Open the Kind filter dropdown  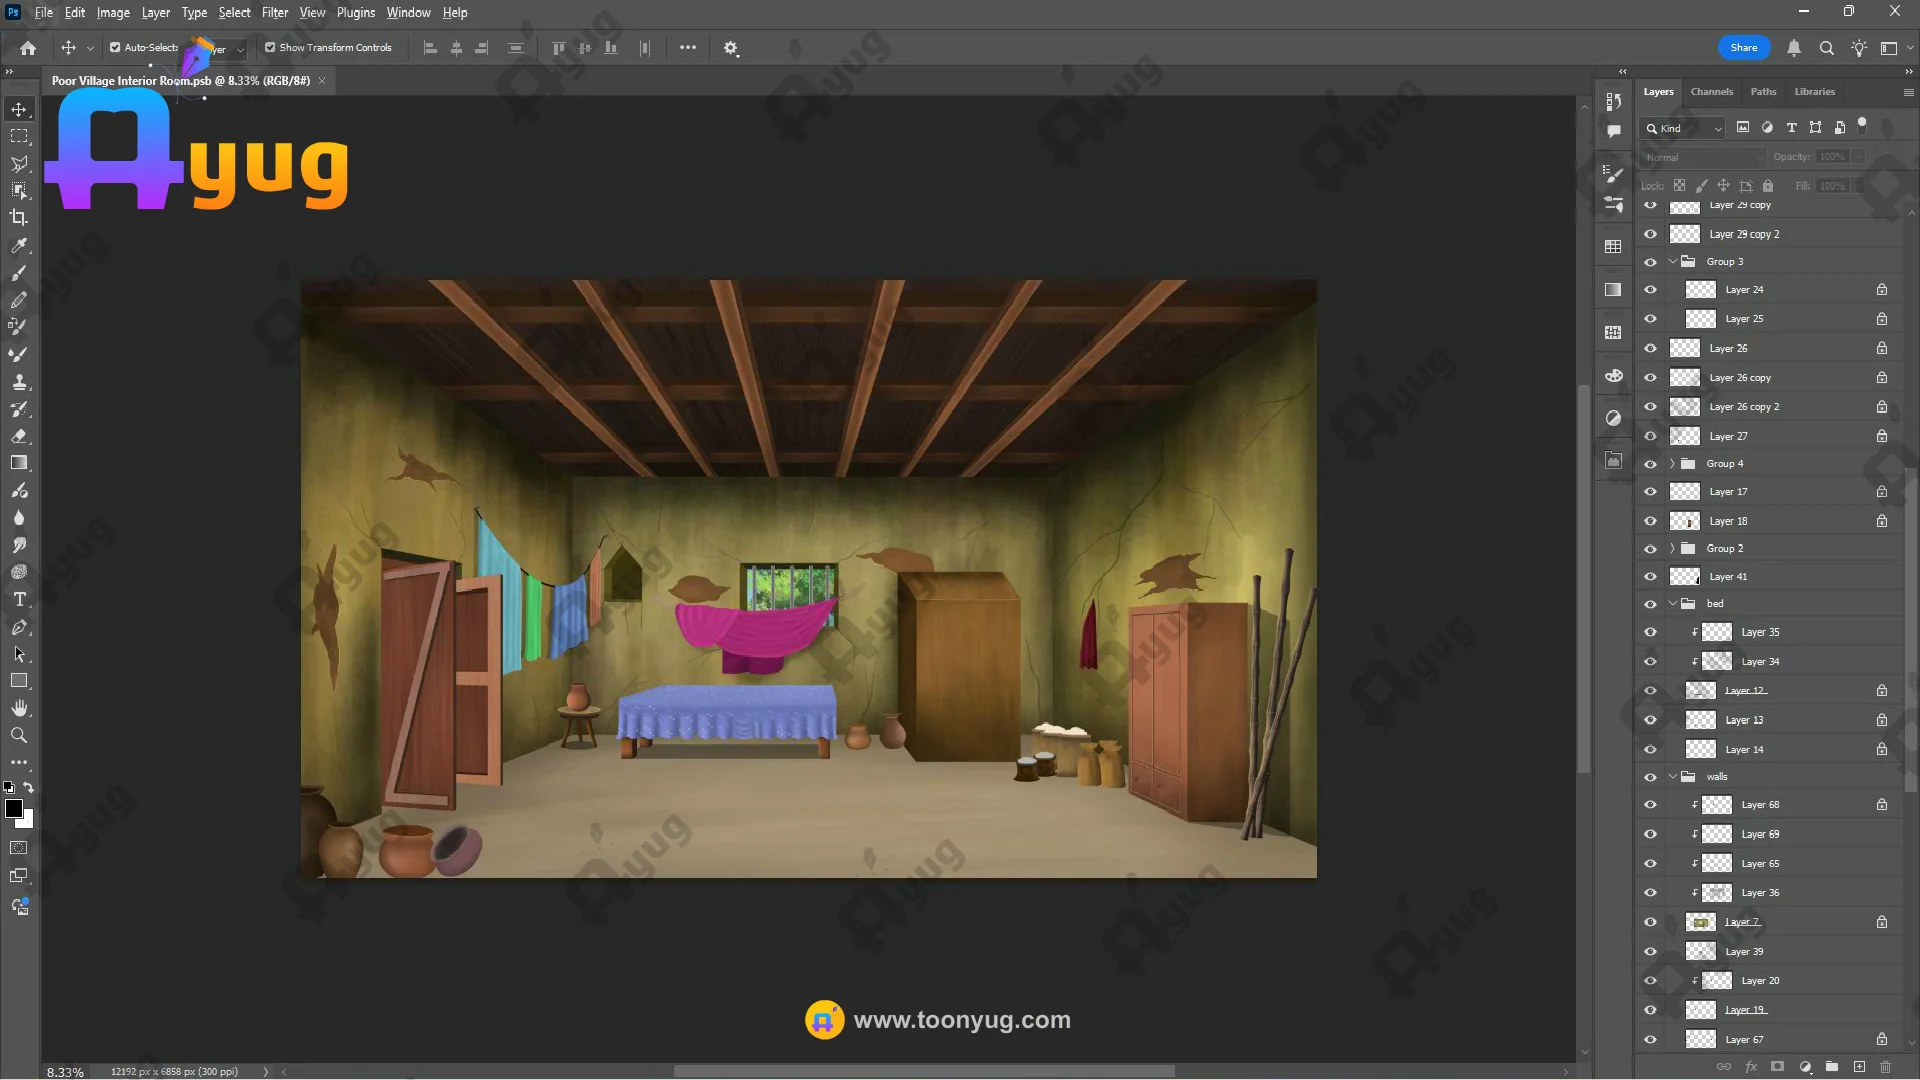click(x=1685, y=128)
